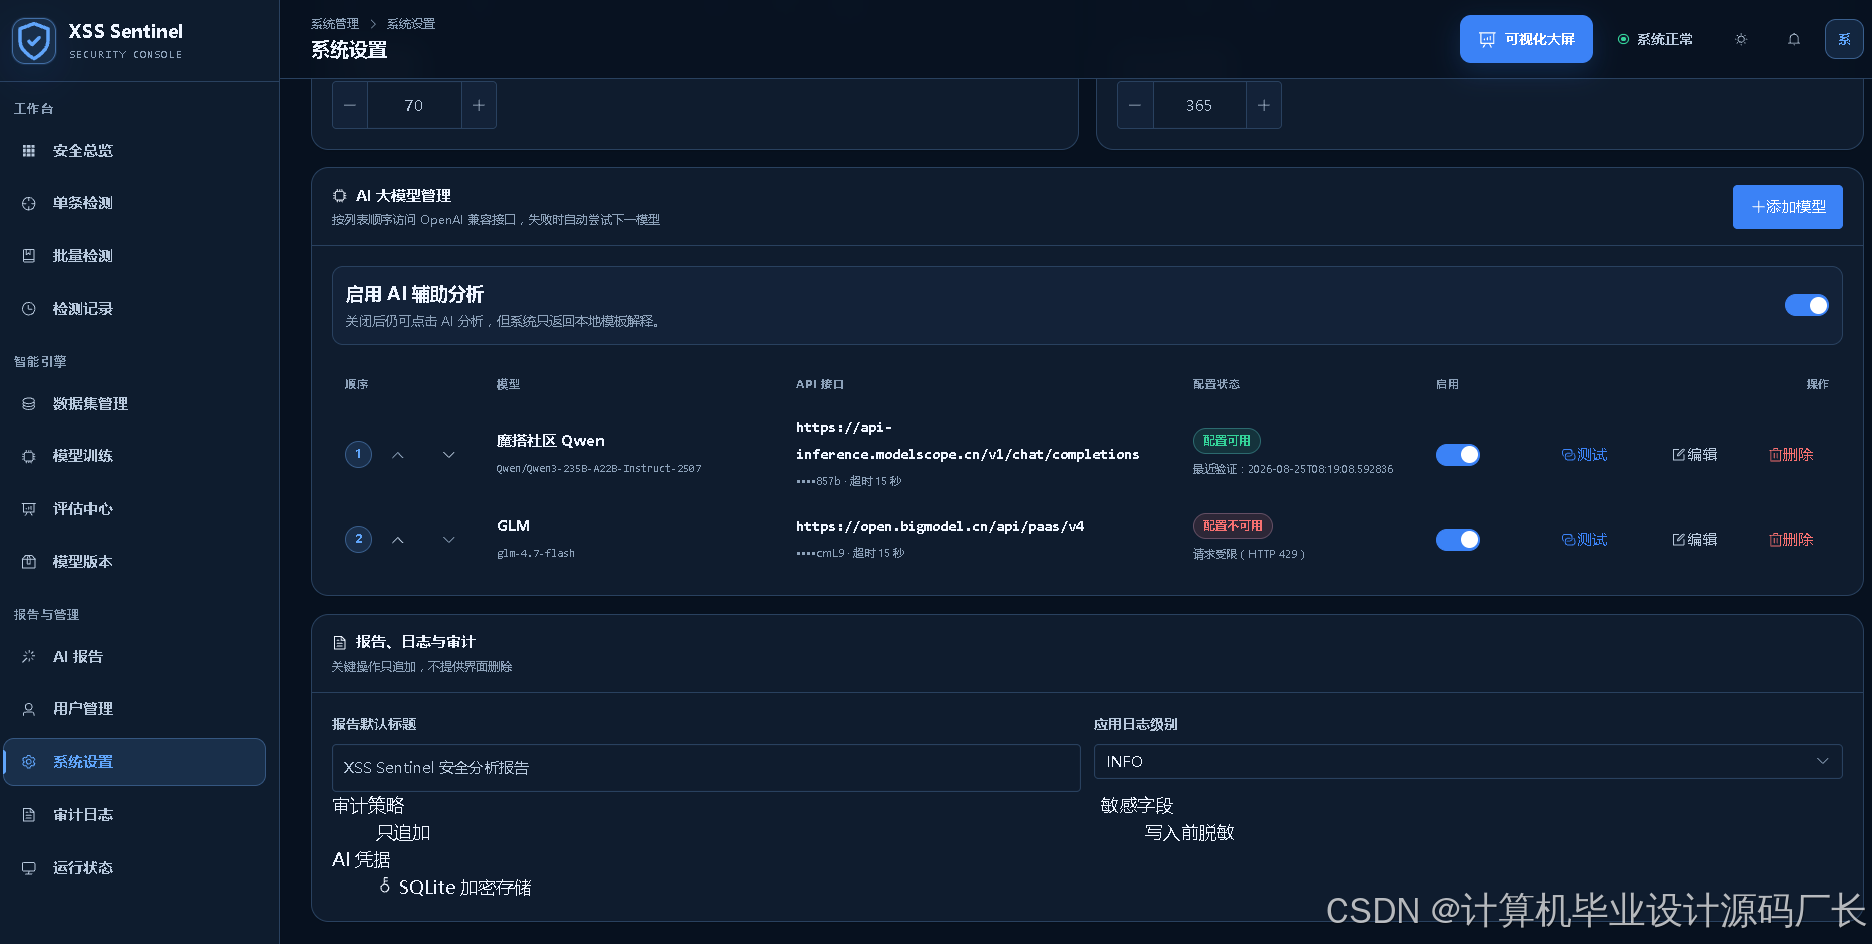Click the SQLite 加密存储 text
1872x944 pixels.
(x=465, y=888)
